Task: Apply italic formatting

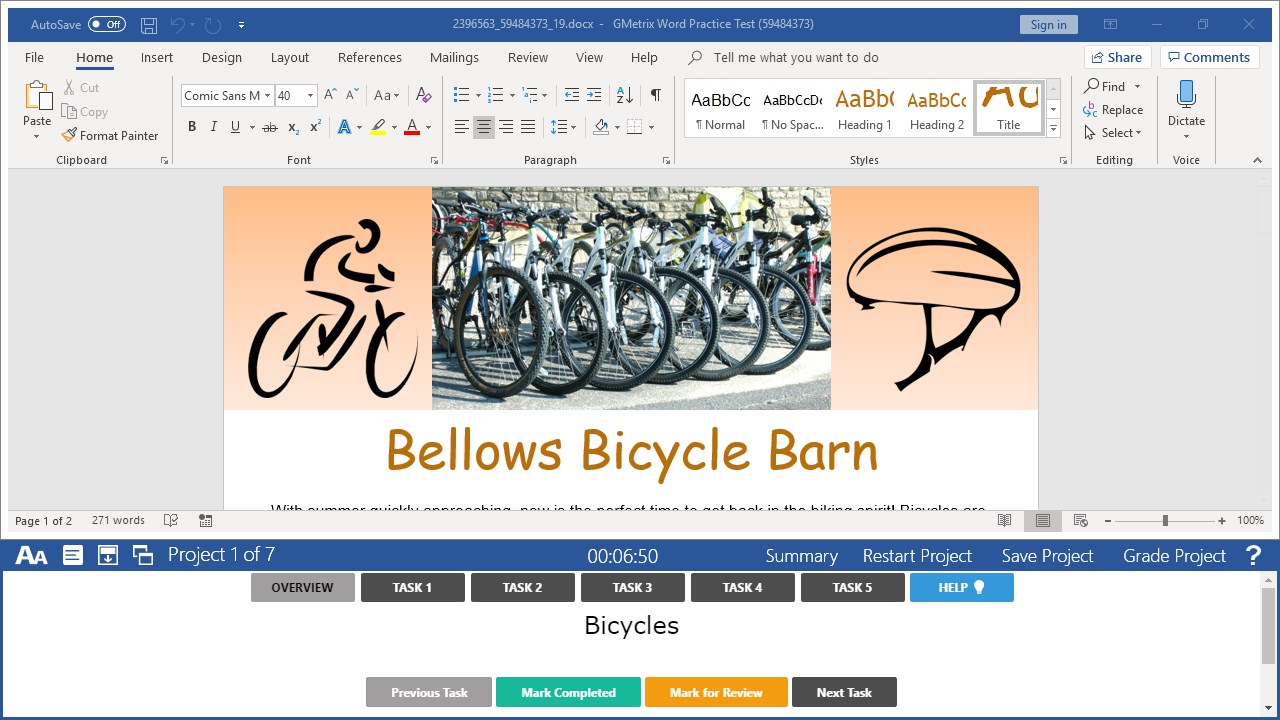Action: coord(213,127)
